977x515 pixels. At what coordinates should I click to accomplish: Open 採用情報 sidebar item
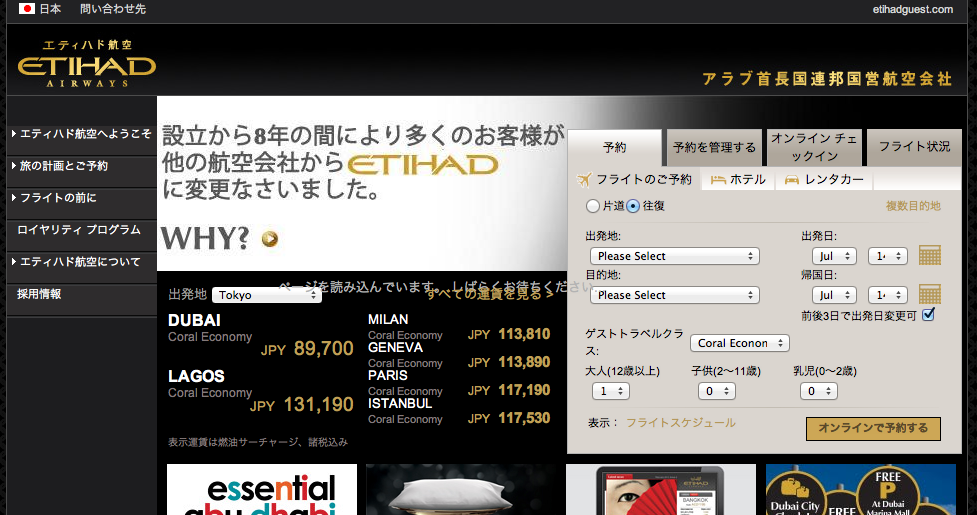coord(82,294)
